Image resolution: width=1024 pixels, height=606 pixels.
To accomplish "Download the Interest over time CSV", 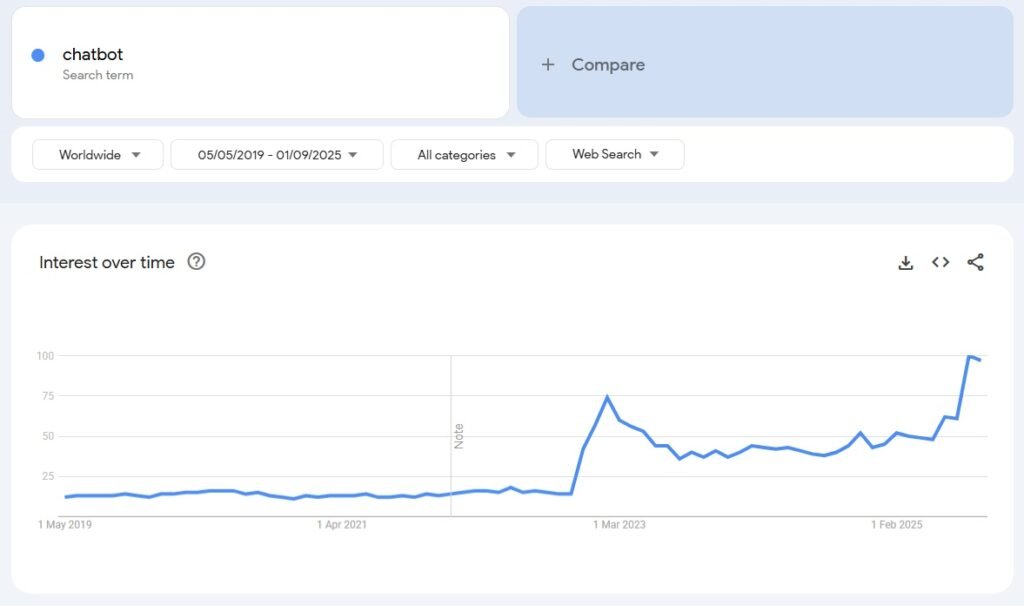I will 905,263.
